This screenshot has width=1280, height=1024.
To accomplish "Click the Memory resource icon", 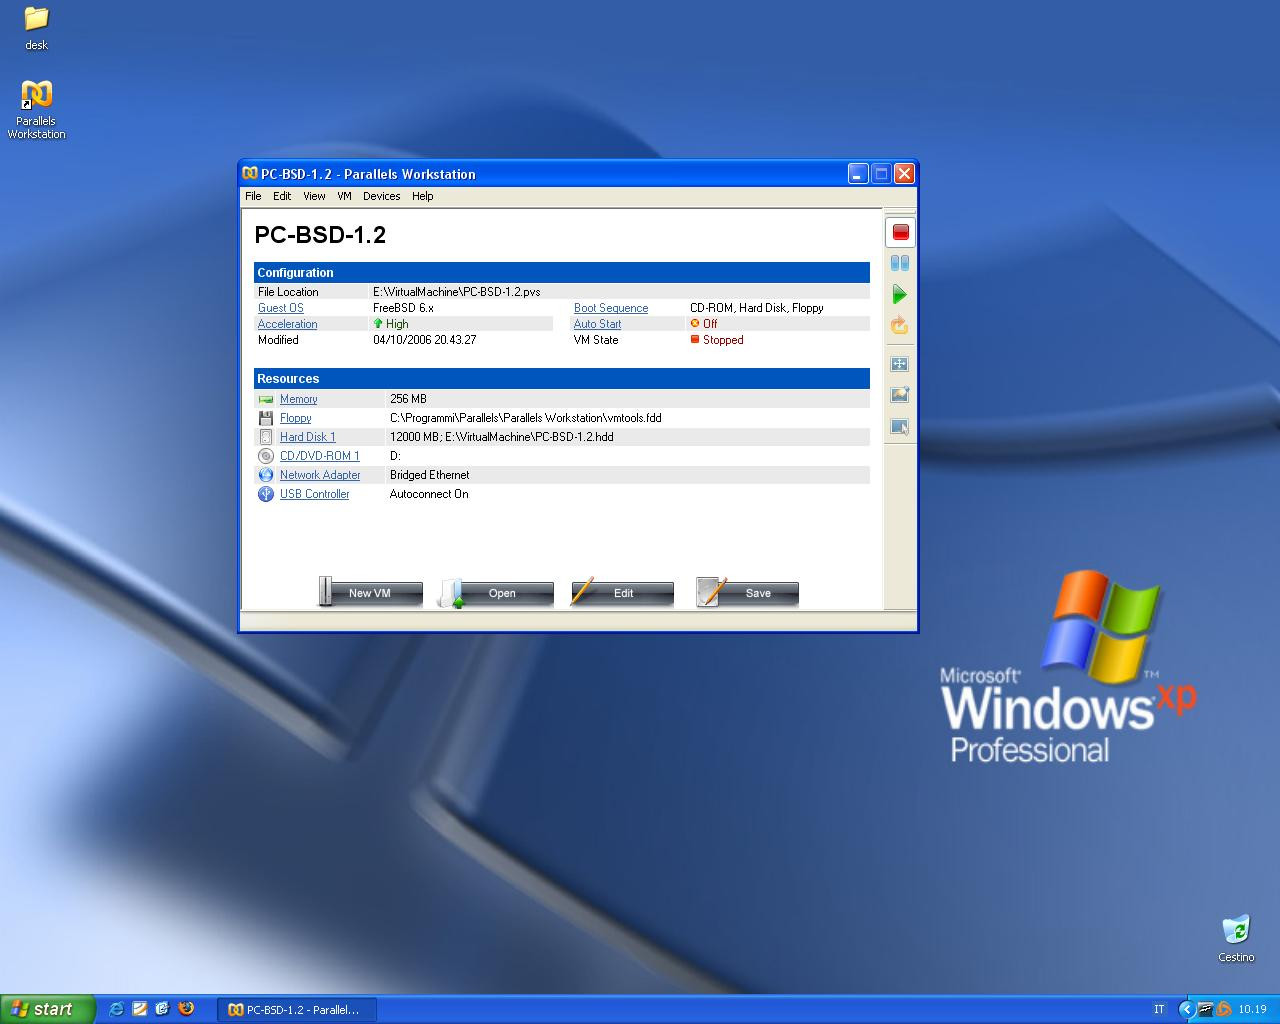I will coord(266,399).
